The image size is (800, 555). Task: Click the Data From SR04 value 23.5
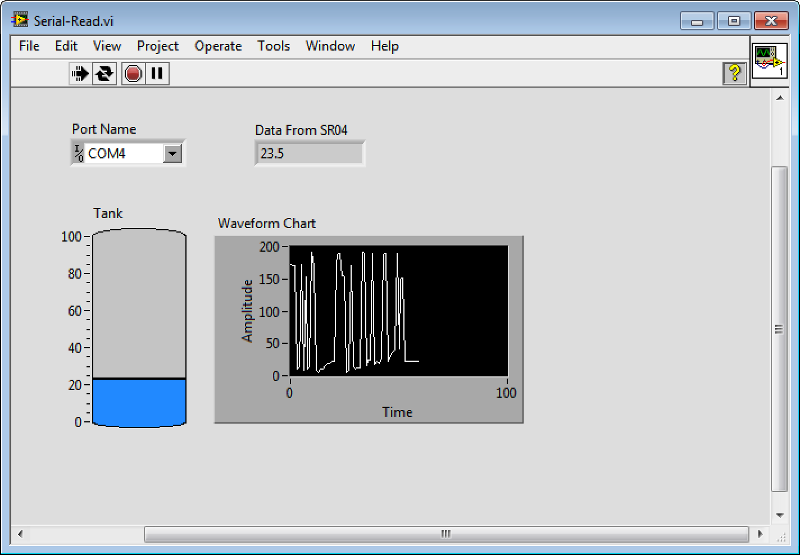pyautogui.click(x=310, y=154)
